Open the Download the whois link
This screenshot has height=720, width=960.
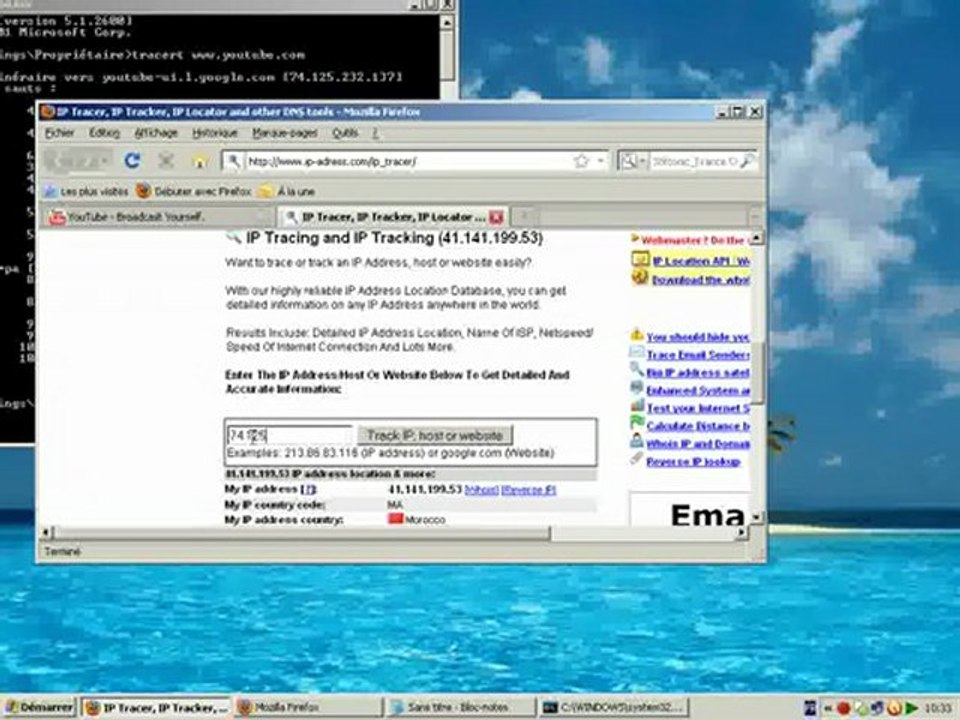point(700,280)
